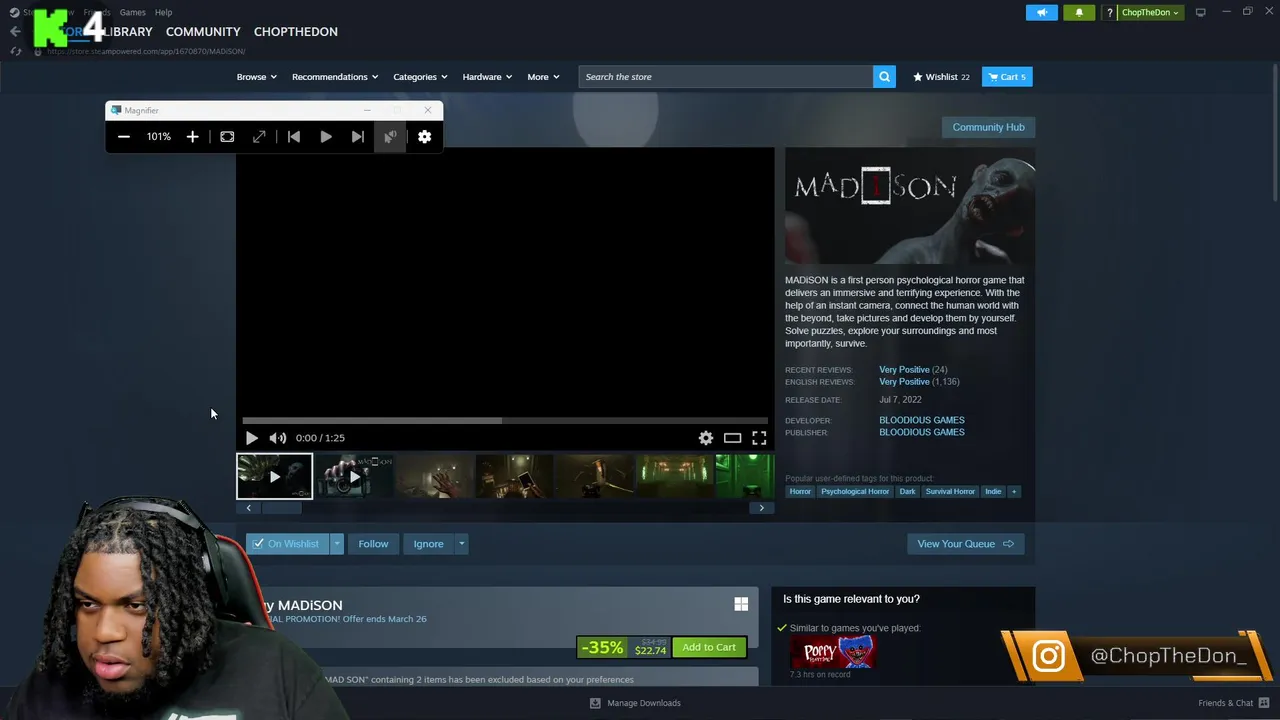Add MADiSON to cart

[x=709, y=647]
